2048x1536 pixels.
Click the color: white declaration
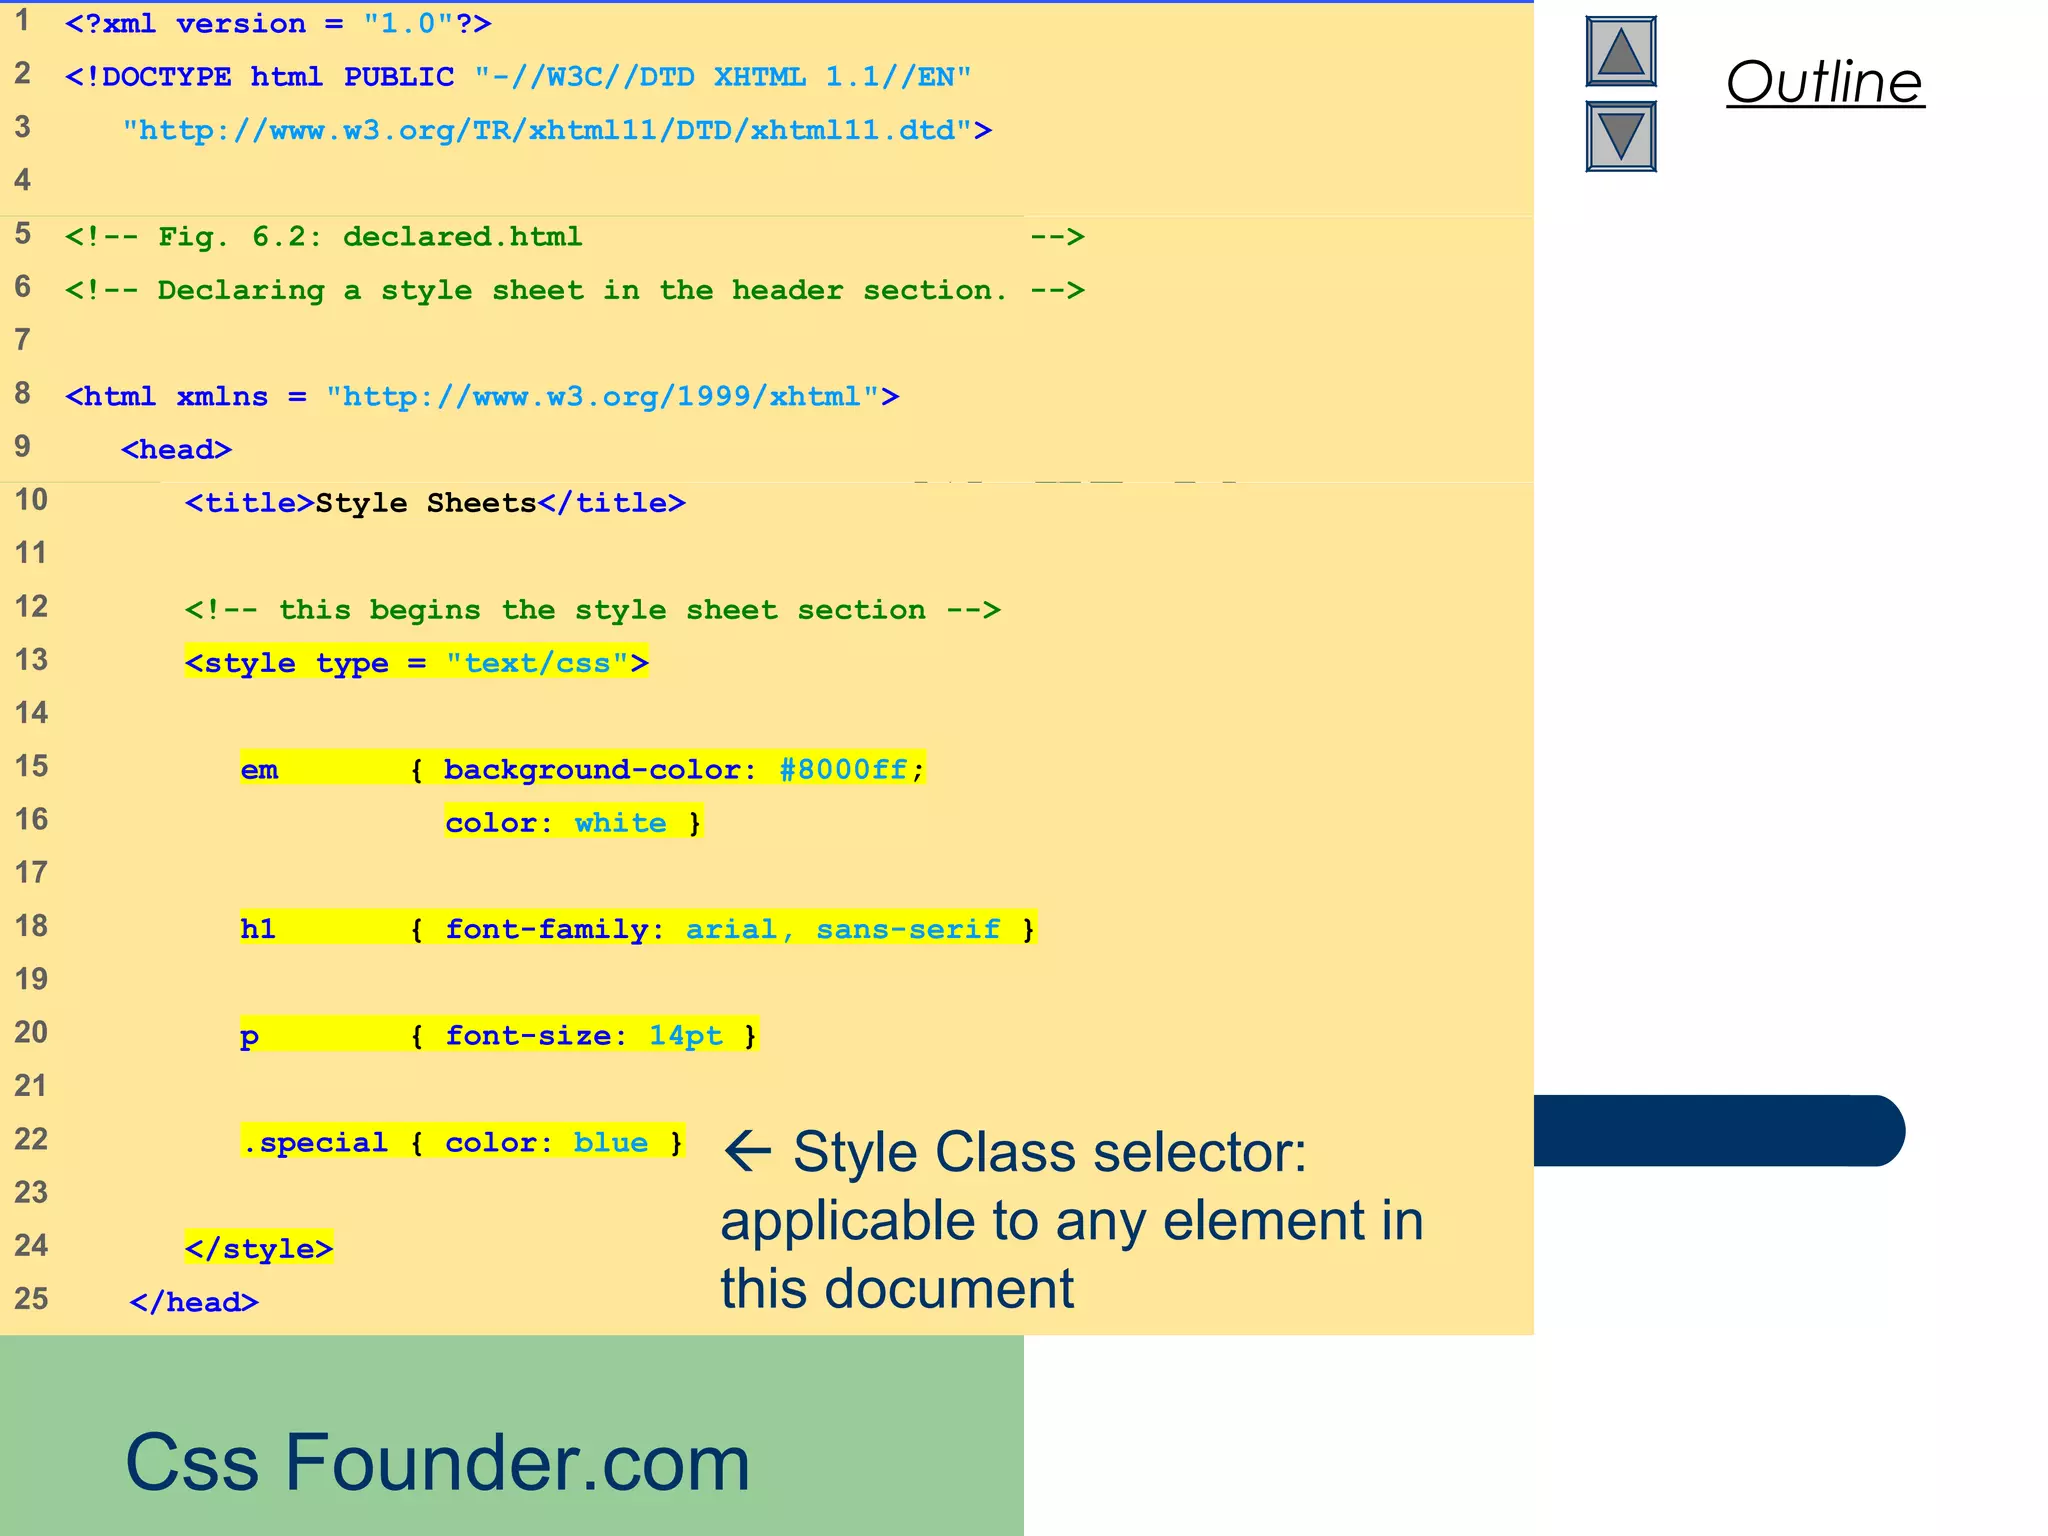tap(574, 822)
